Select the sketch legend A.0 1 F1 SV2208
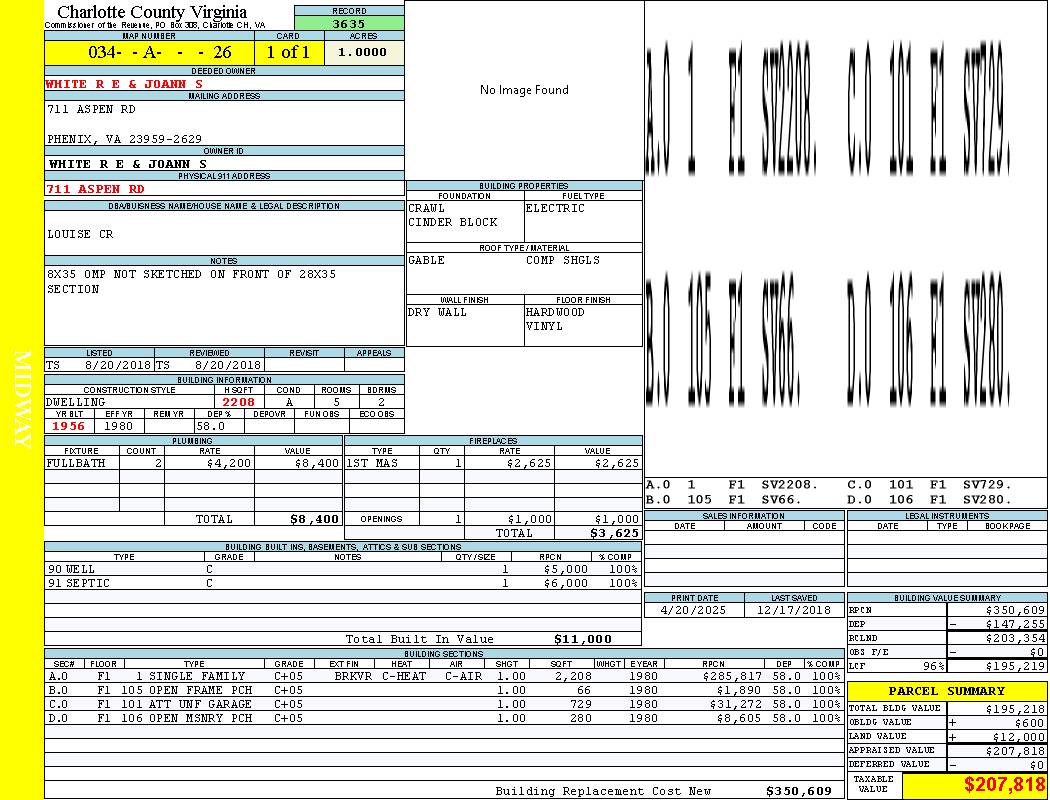The height and width of the screenshot is (800, 1050). point(732,485)
